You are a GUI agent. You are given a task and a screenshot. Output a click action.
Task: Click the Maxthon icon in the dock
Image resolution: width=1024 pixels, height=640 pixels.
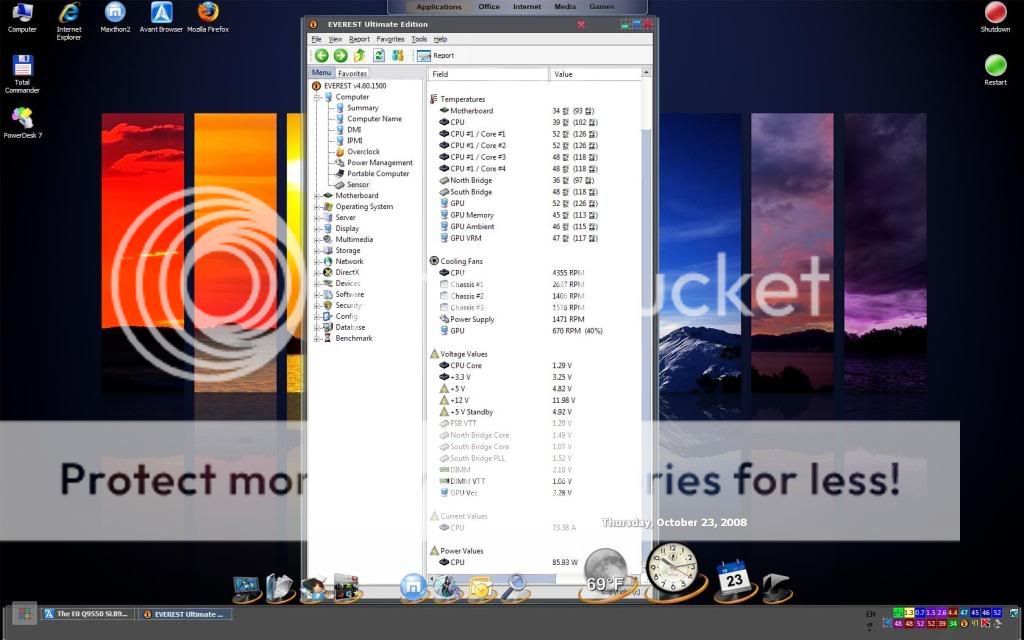coord(413,586)
